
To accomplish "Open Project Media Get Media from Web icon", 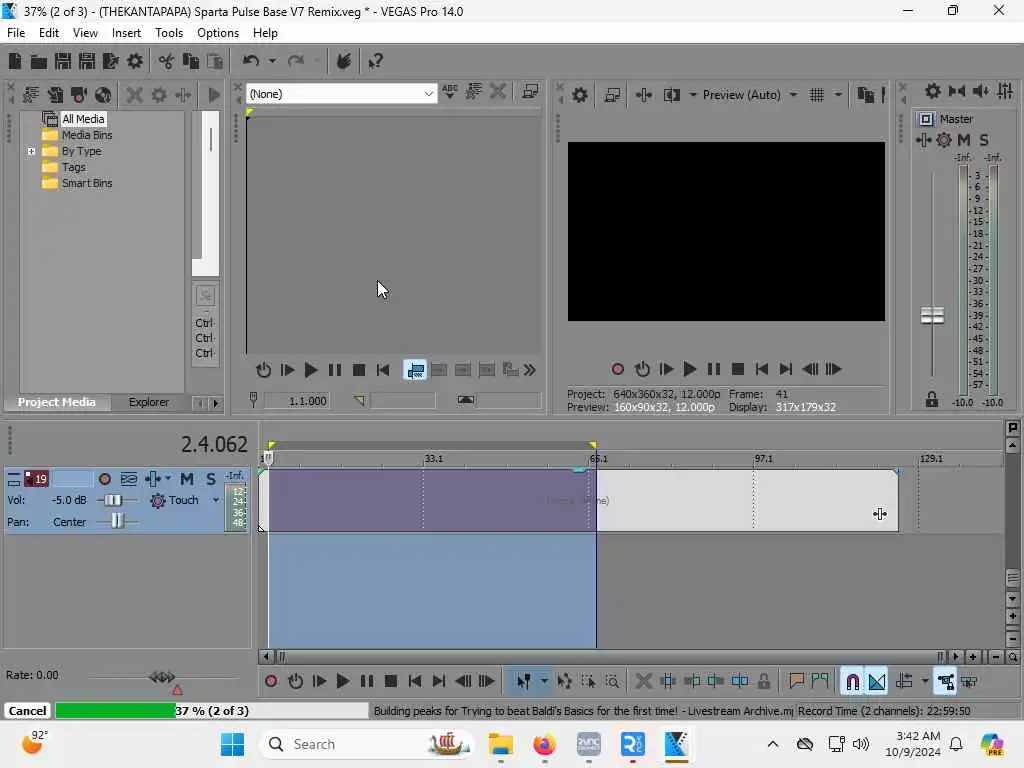I will (x=103, y=95).
